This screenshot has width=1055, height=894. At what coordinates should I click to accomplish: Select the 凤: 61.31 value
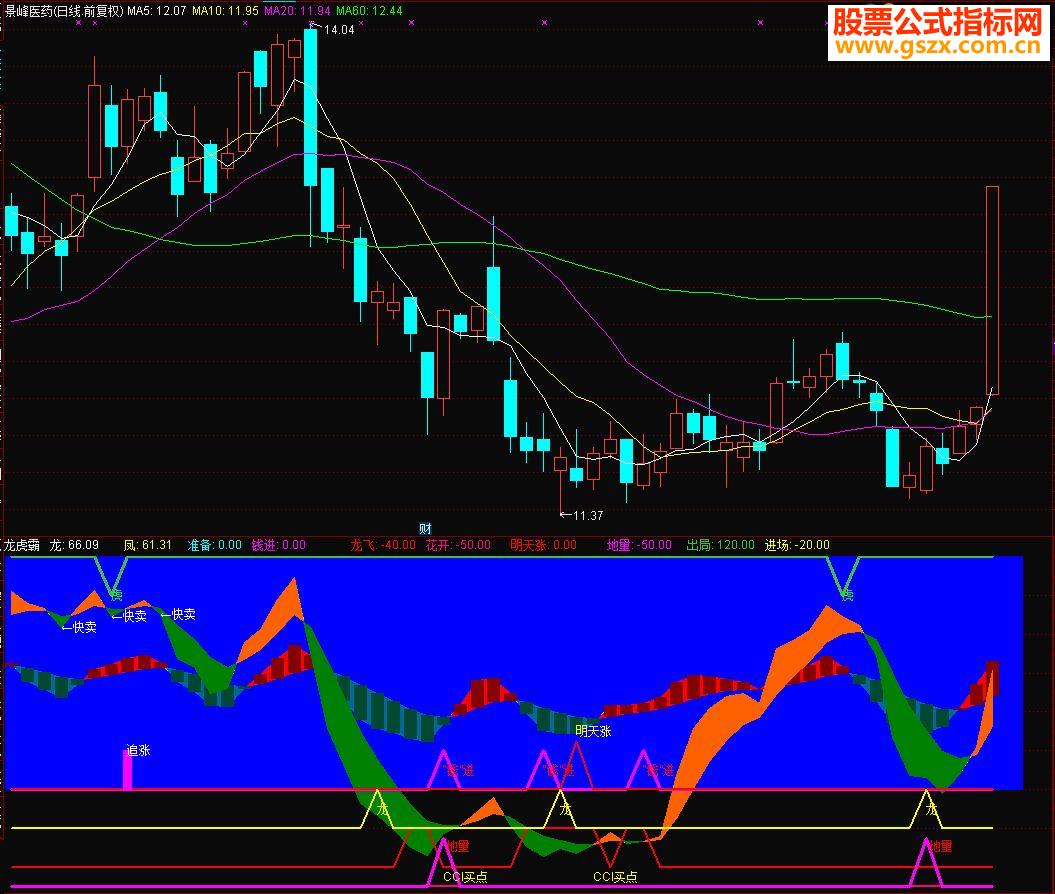(x=147, y=545)
